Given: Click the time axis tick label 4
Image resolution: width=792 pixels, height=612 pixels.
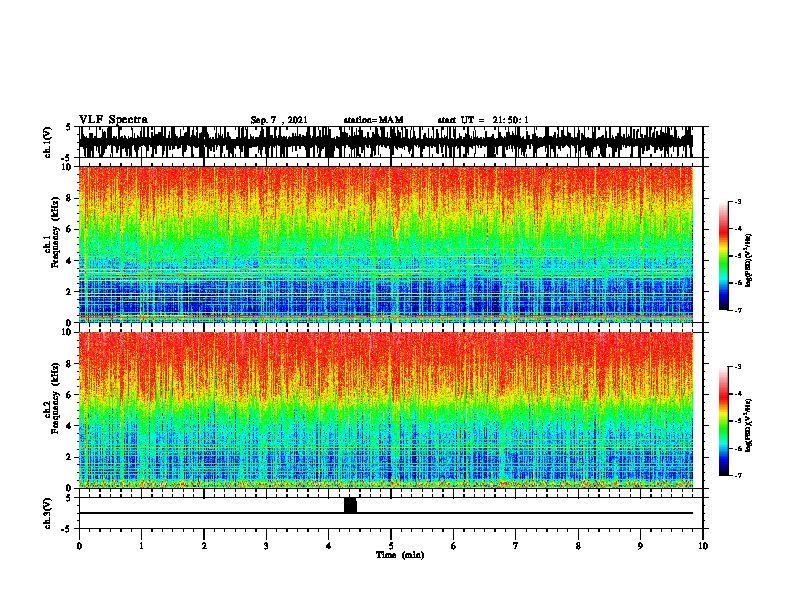Looking at the screenshot, I should (329, 546).
